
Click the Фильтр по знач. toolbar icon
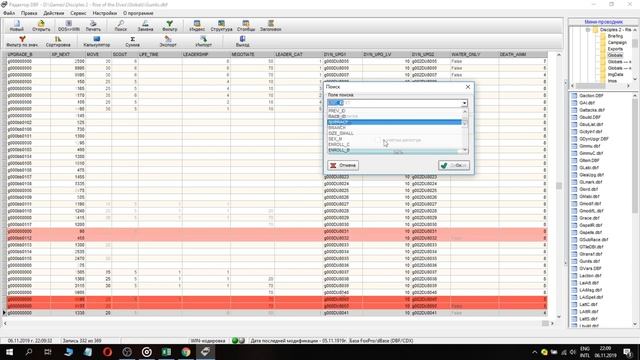22,41
